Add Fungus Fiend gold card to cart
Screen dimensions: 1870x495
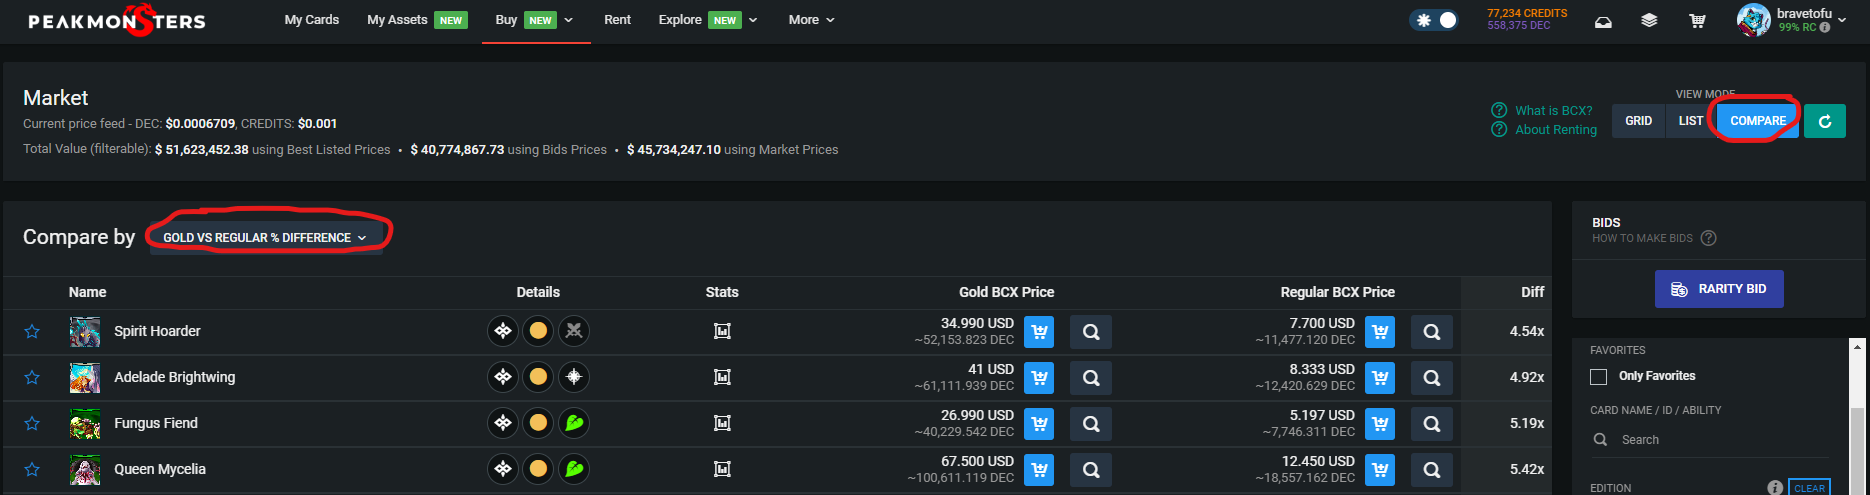click(1039, 424)
